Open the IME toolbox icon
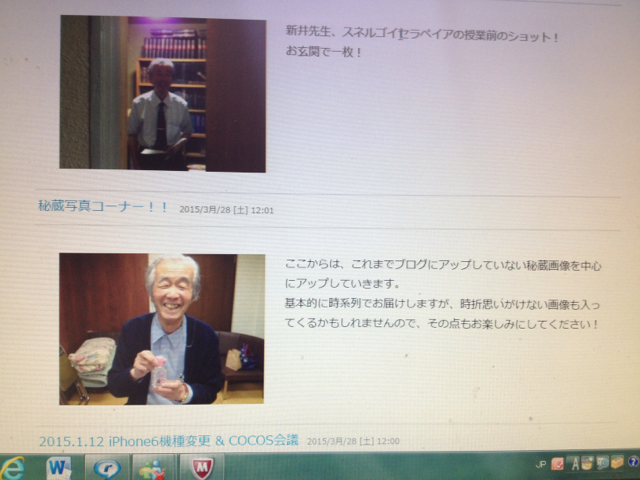This screenshot has width=640, height=480. tap(618, 464)
